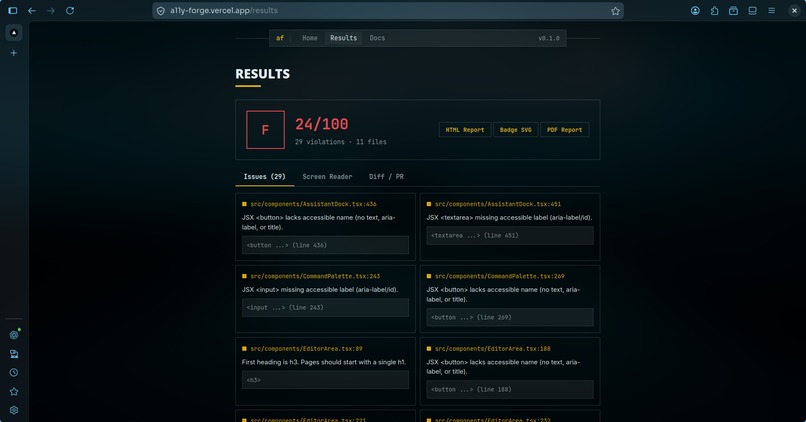The image size is (806, 422).
Task: Click code snippet '<button ...> (line 269)'
Action: pos(510,317)
